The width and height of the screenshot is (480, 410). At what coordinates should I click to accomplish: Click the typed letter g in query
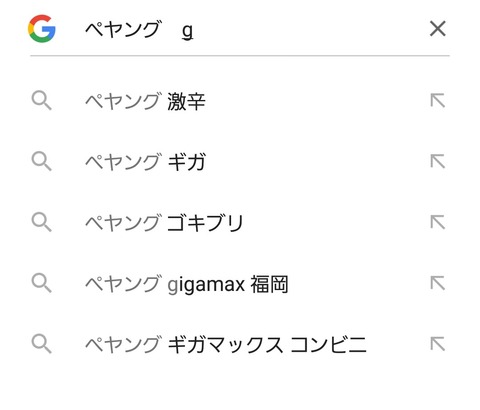coord(188,32)
